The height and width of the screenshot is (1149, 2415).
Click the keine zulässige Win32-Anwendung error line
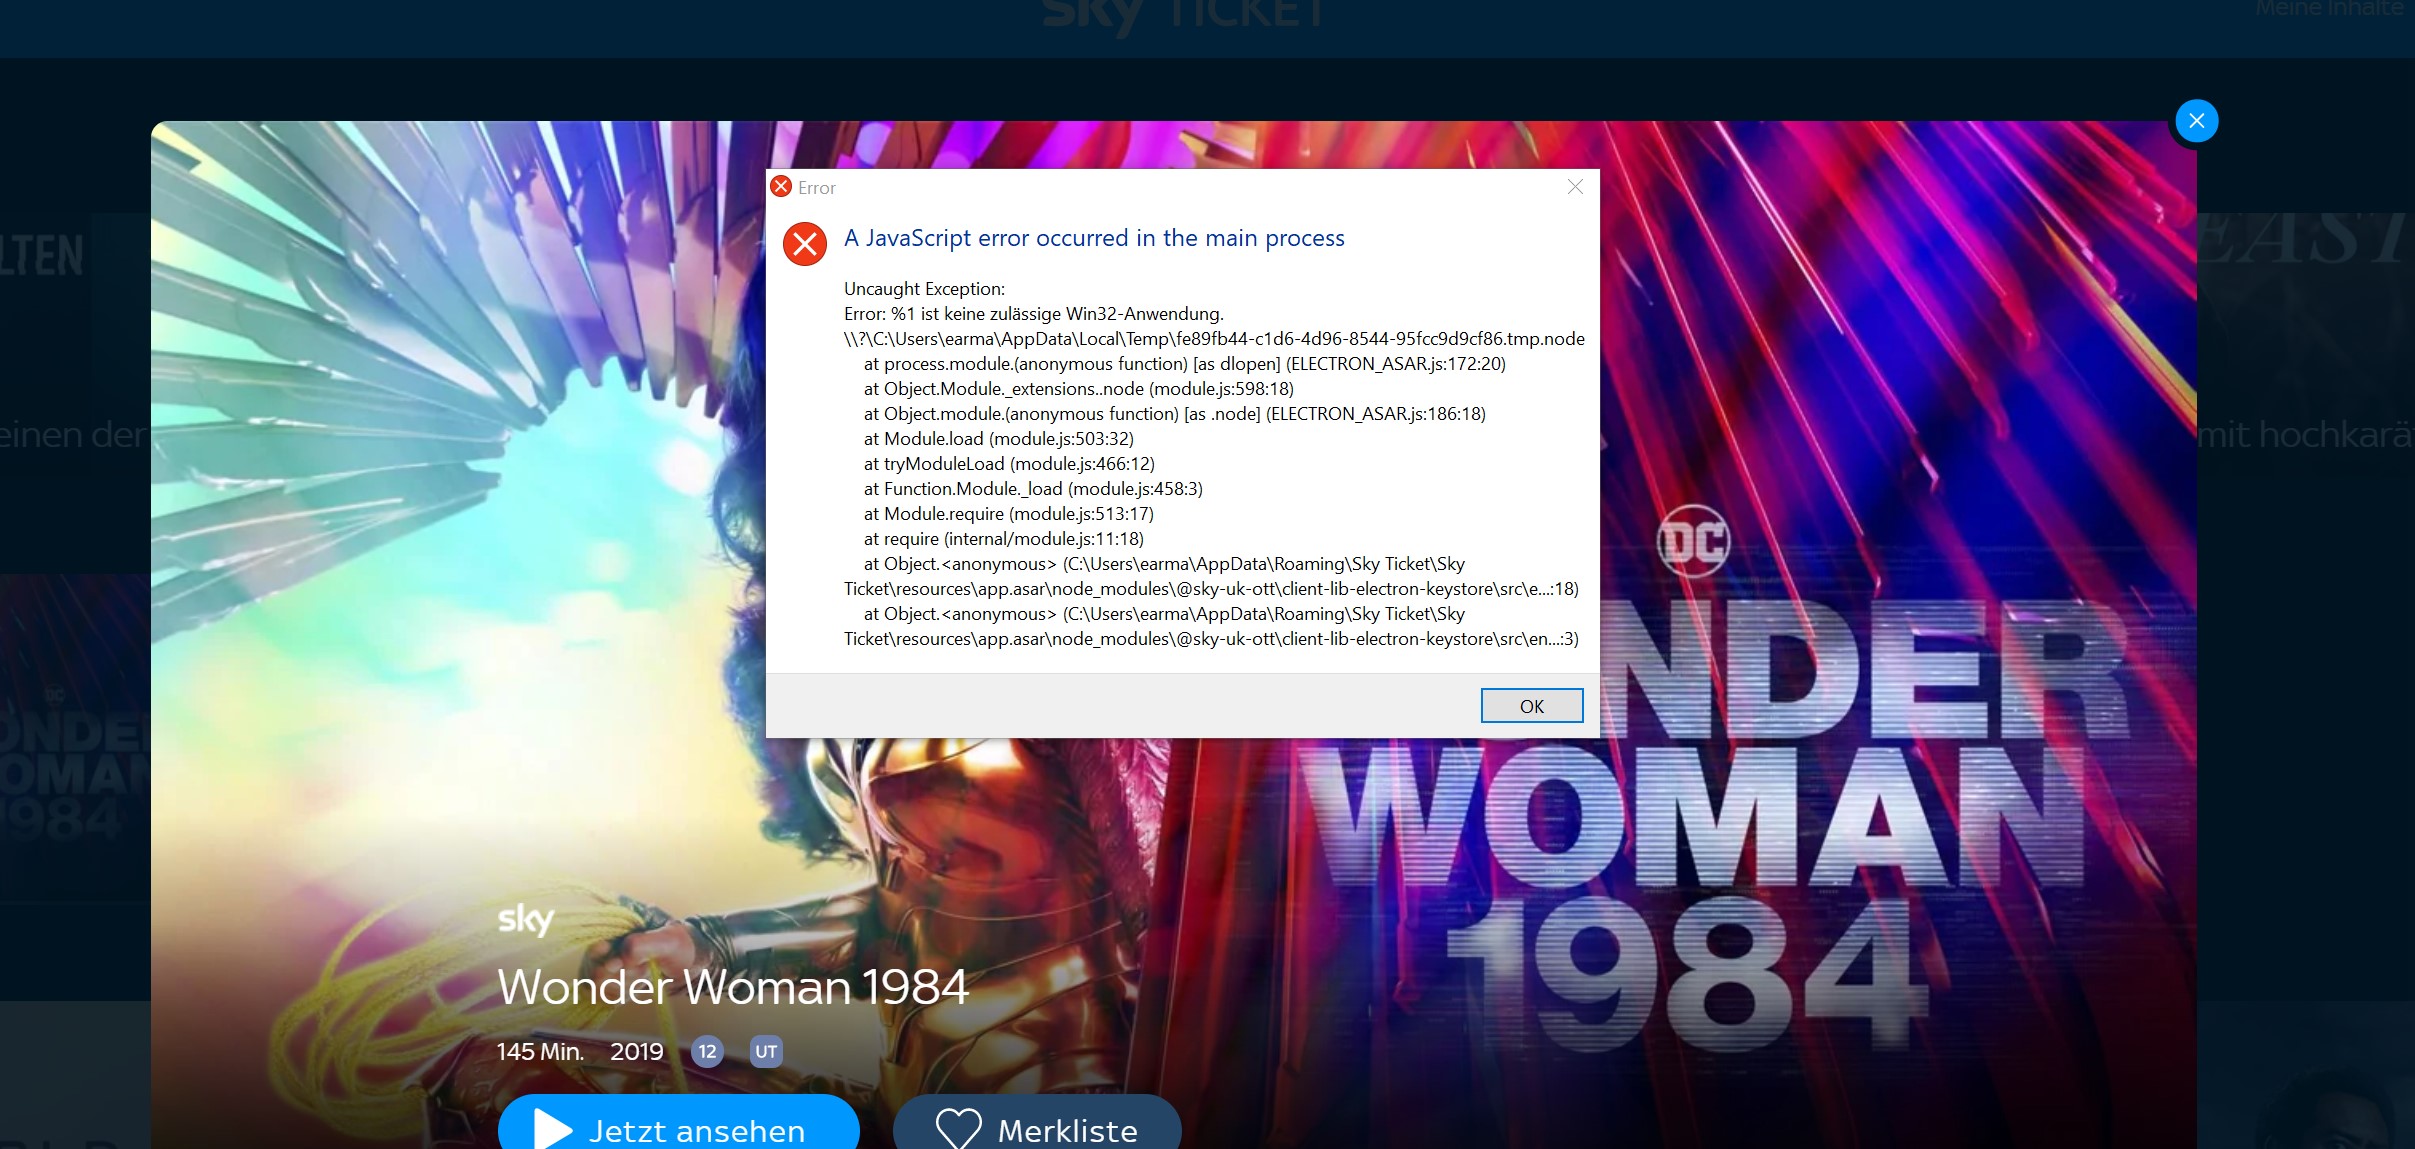(x=1033, y=314)
